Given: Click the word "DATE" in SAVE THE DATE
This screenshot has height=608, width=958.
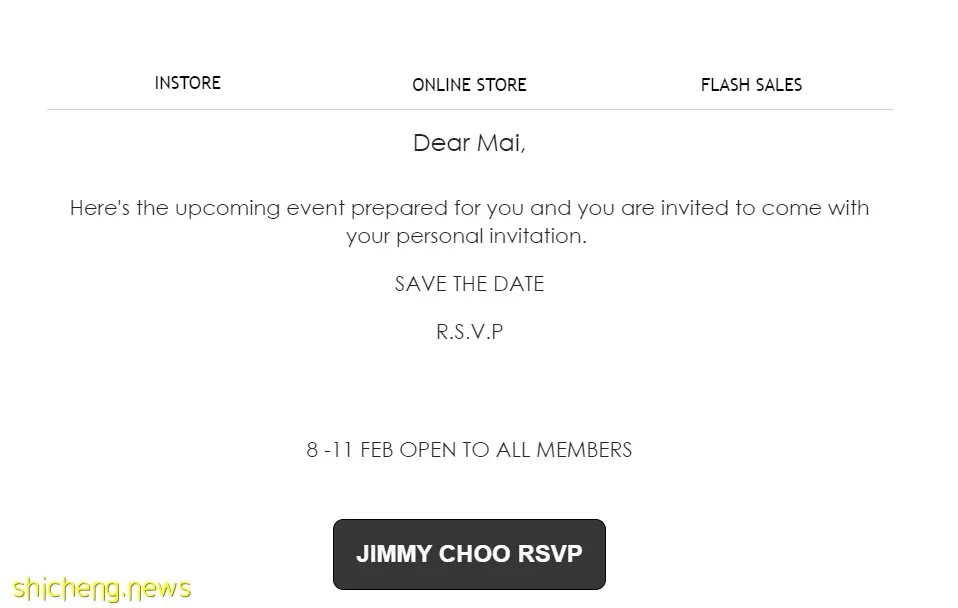Looking at the screenshot, I should (x=519, y=284).
